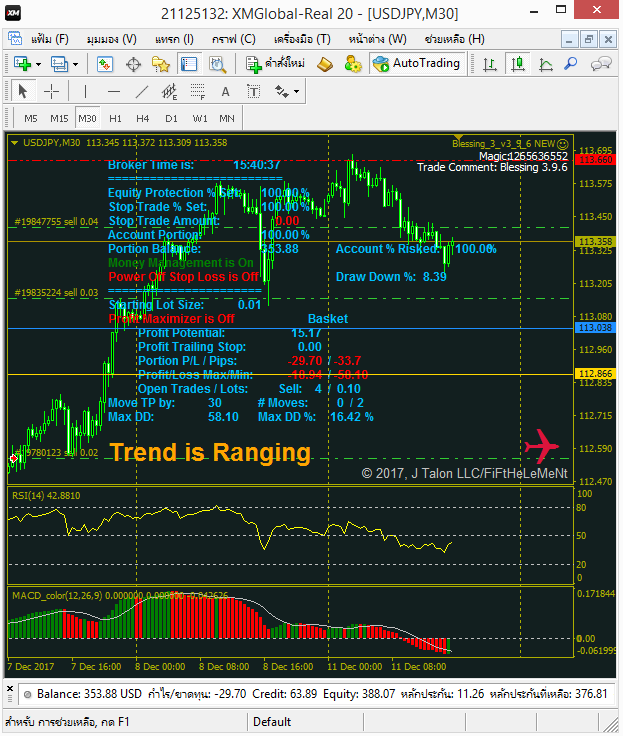Viewport: 623px width, 736px height.
Task: Select the Text 'A' tool
Action: tap(225, 92)
